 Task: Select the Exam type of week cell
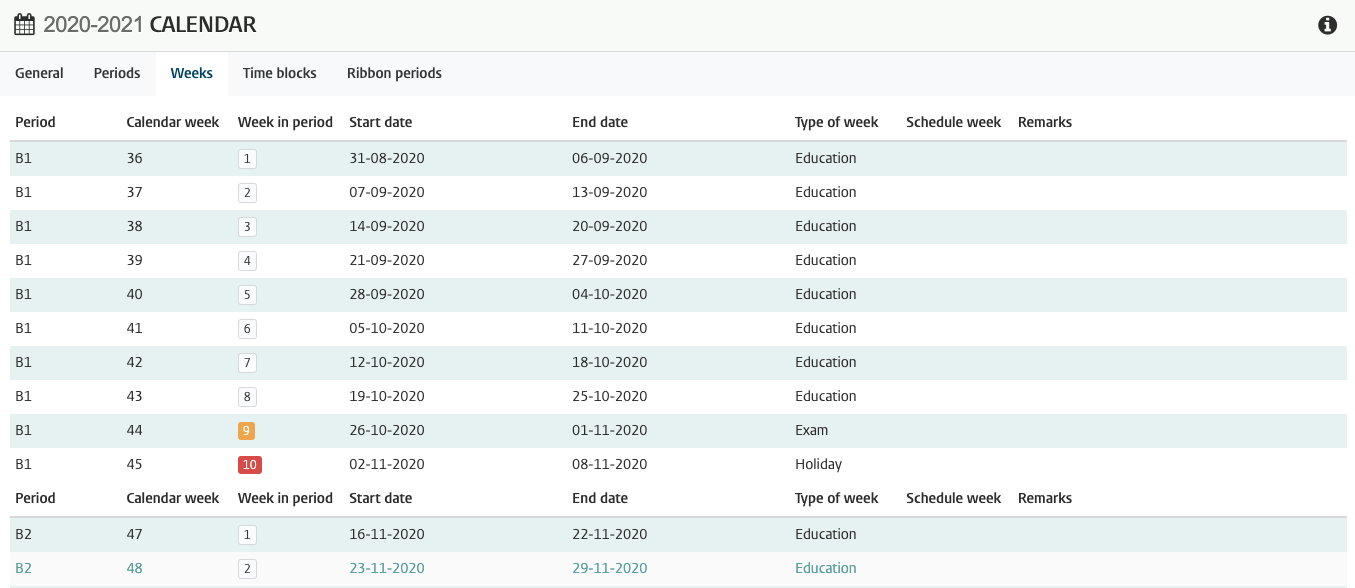coord(812,430)
